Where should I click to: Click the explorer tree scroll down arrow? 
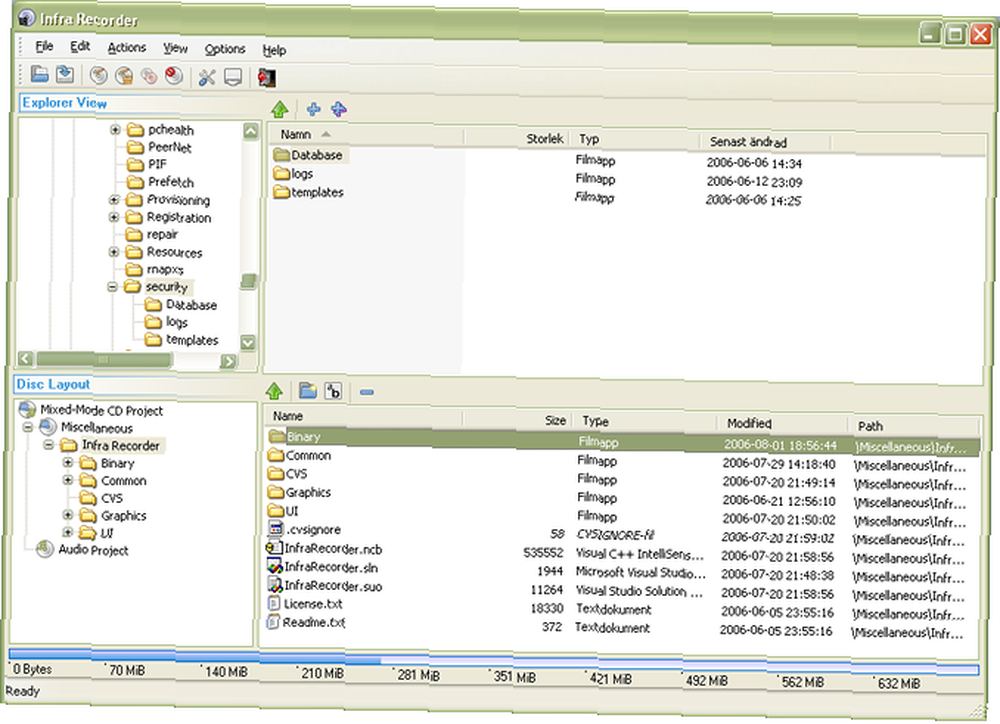pyautogui.click(x=248, y=343)
